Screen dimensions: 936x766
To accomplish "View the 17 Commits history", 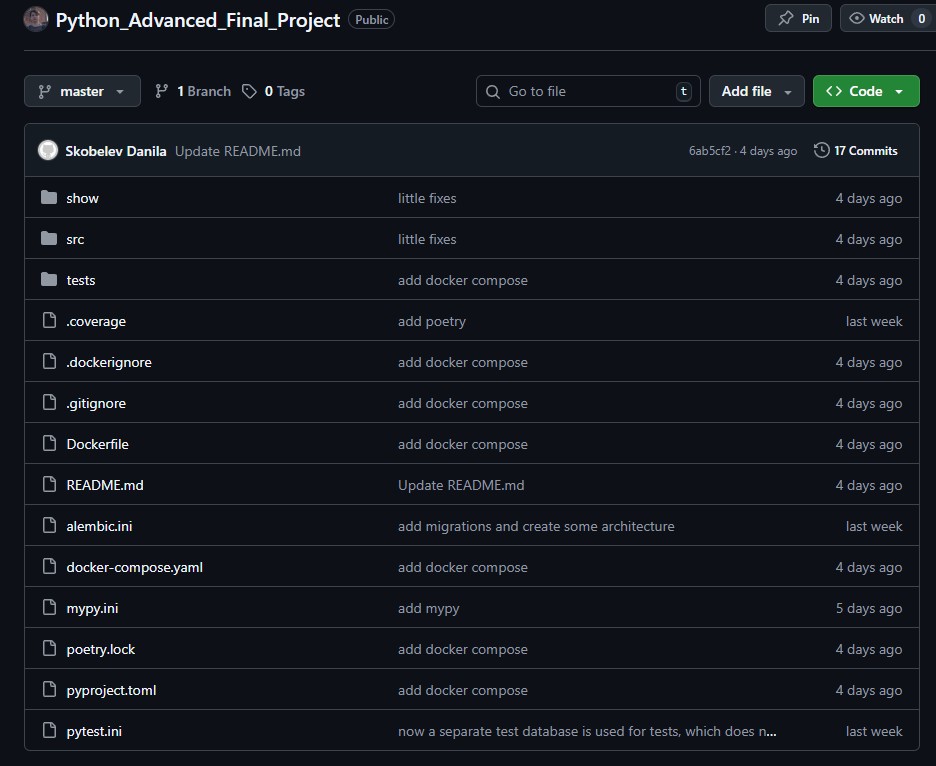I will point(865,151).
